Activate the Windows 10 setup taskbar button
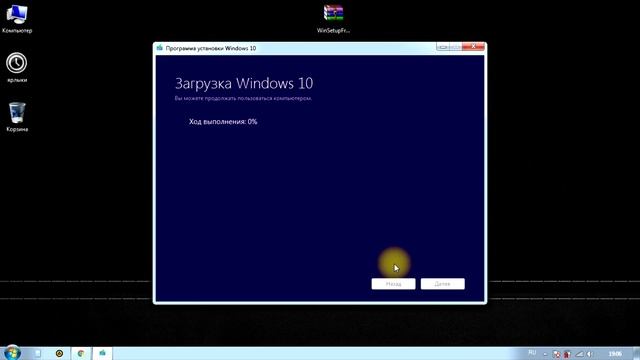The image size is (640, 360). pos(102,353)
